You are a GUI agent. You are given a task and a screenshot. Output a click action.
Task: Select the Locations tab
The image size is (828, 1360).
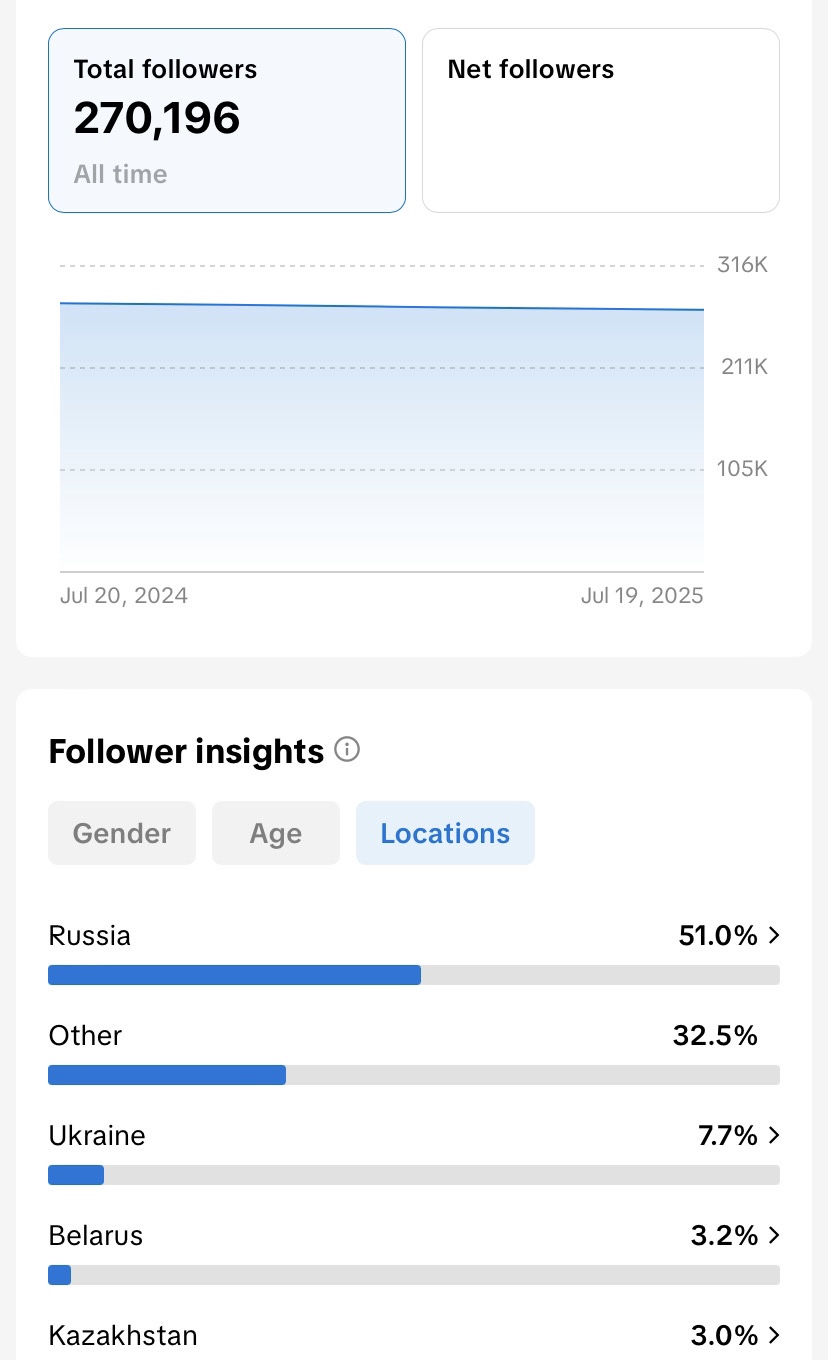pyautogui.click(x=445, y=833)
